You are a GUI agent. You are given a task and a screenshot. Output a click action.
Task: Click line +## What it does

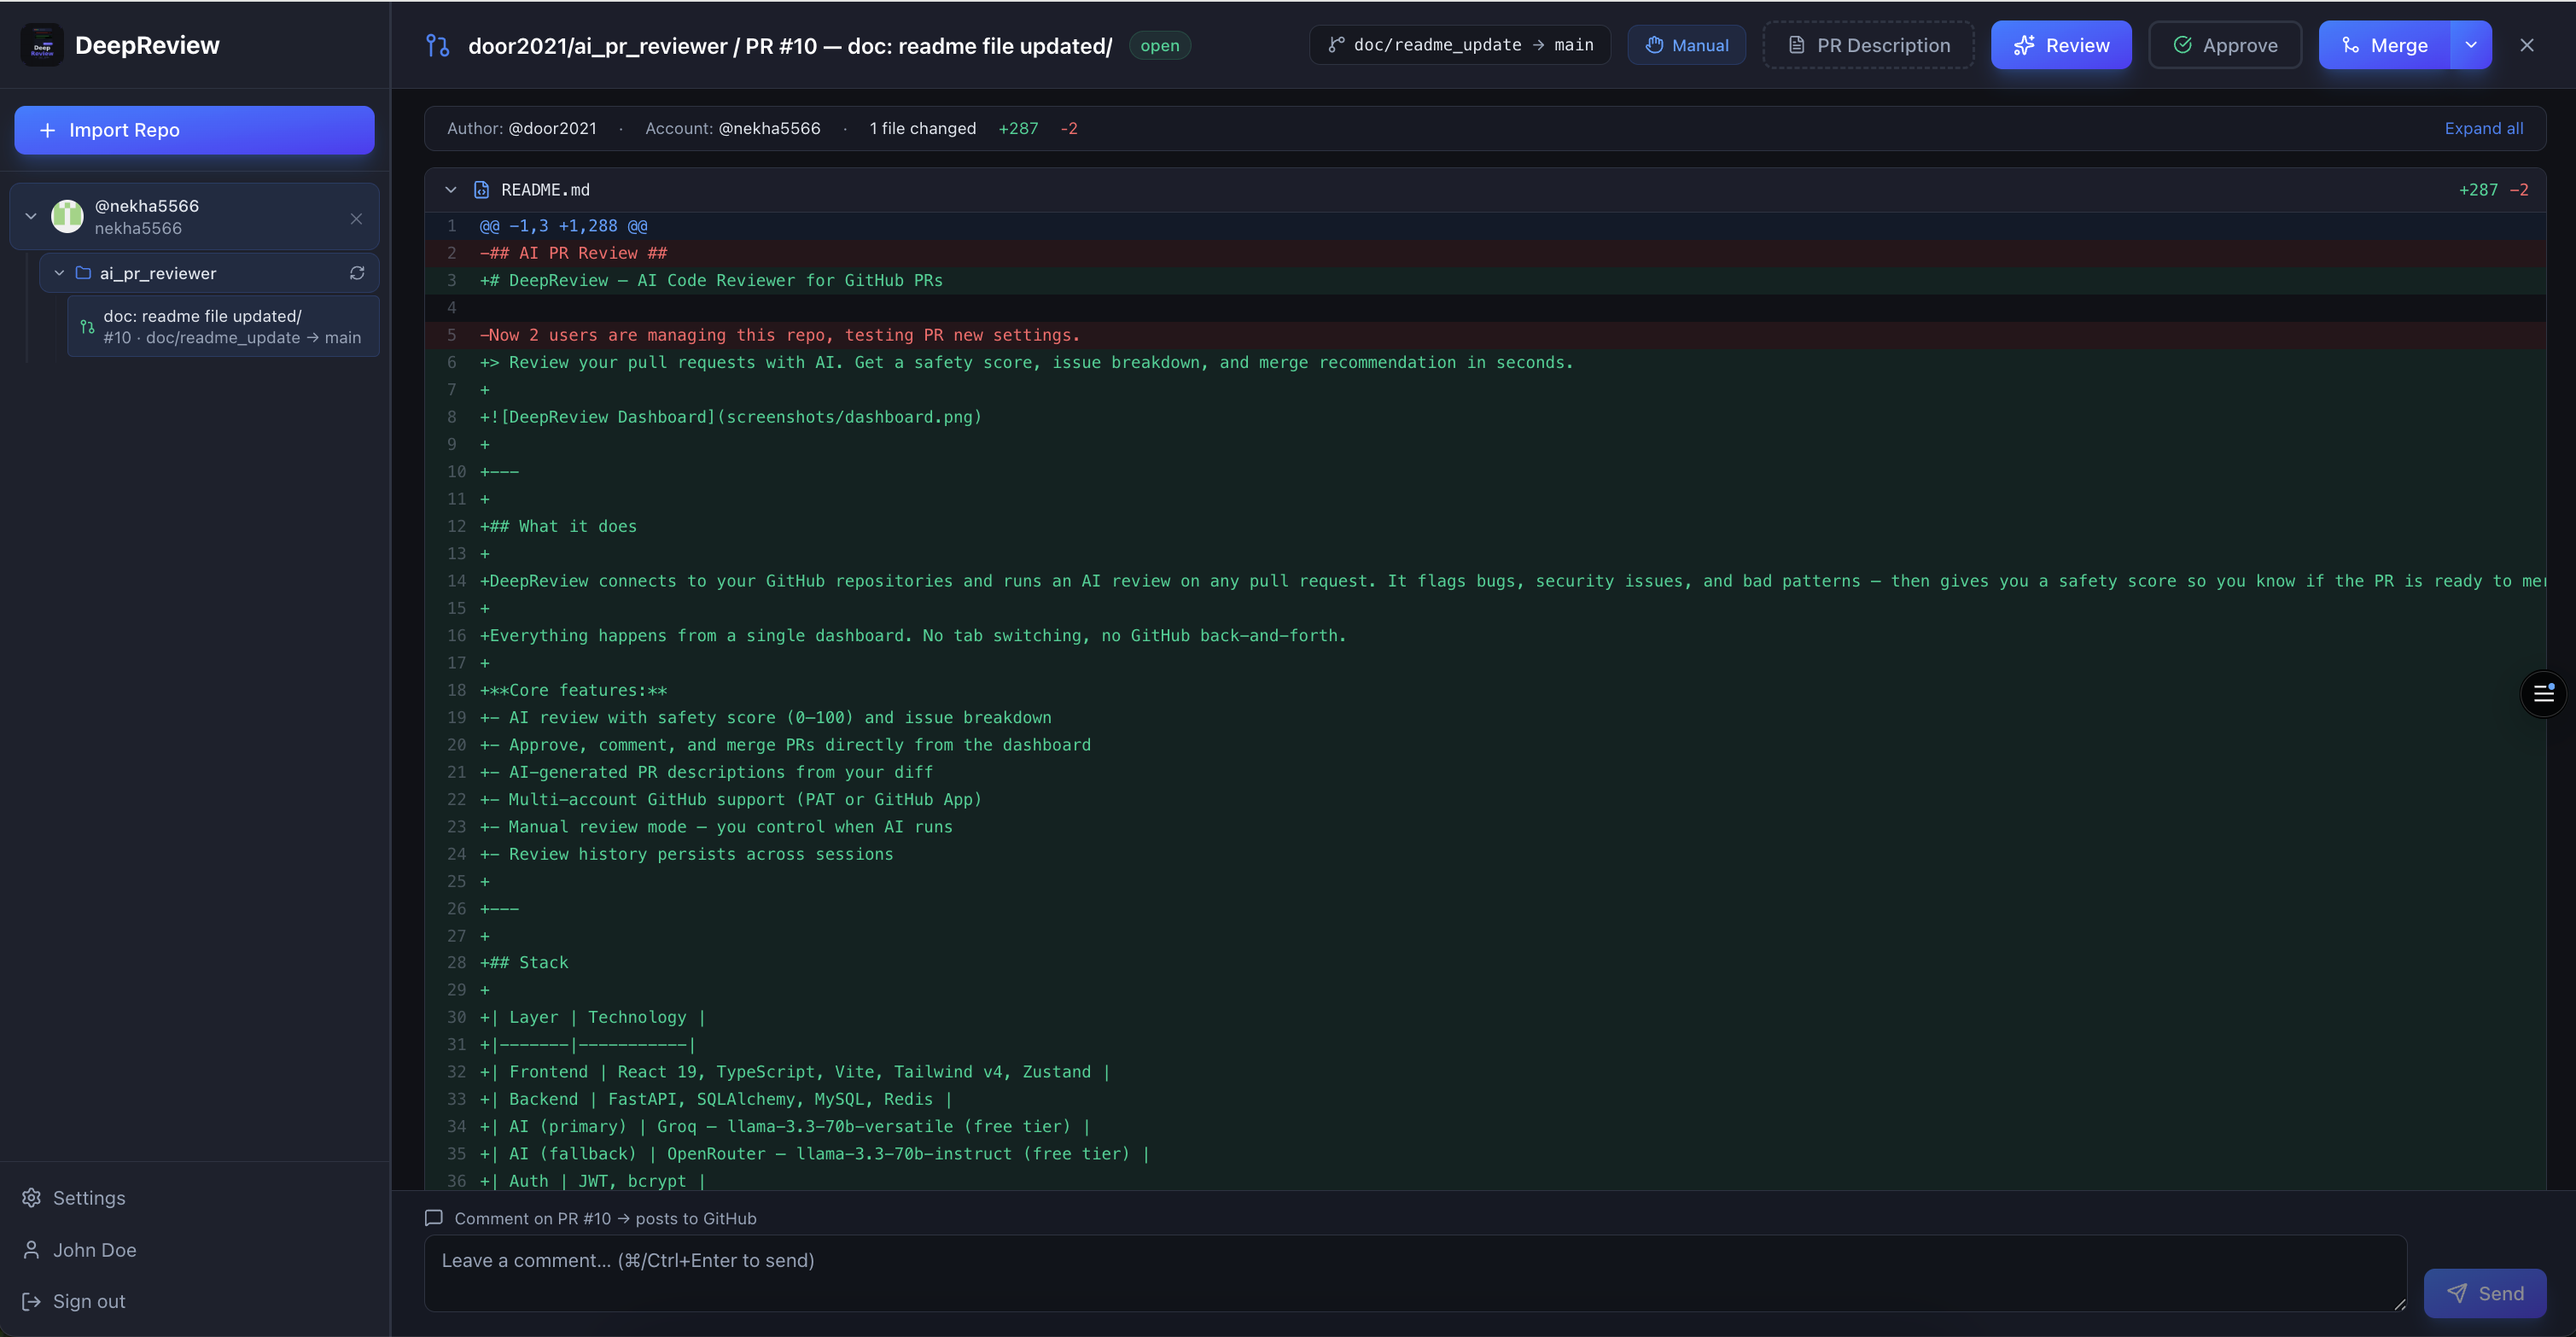[1485, 526]
